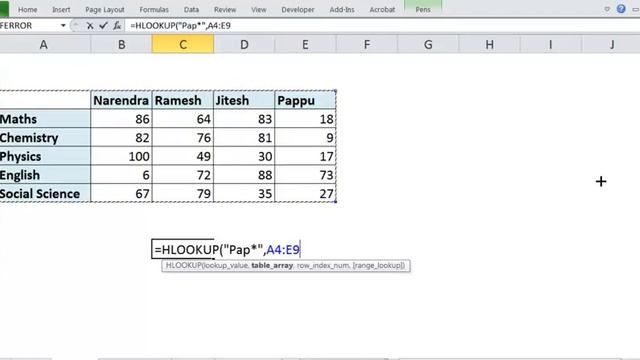Screen dimensions: 640x360
Task: Click inside the formula bar text
Action: [180, 26]
